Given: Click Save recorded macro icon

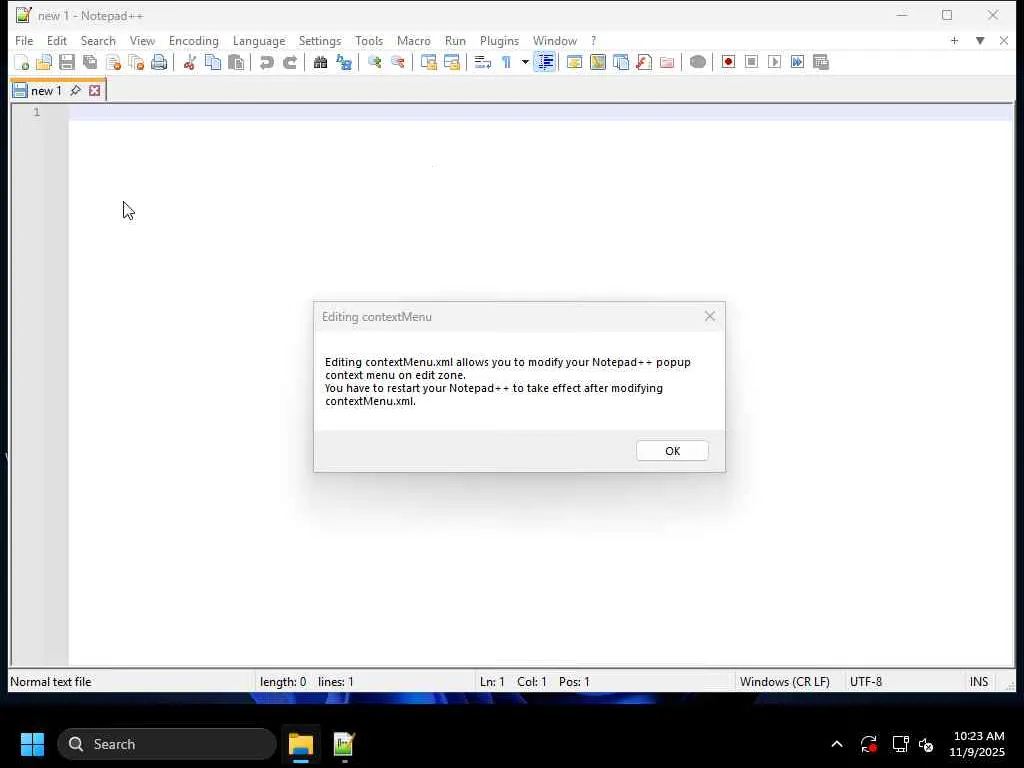Looking at the screenshot, I should pos(821,62).
